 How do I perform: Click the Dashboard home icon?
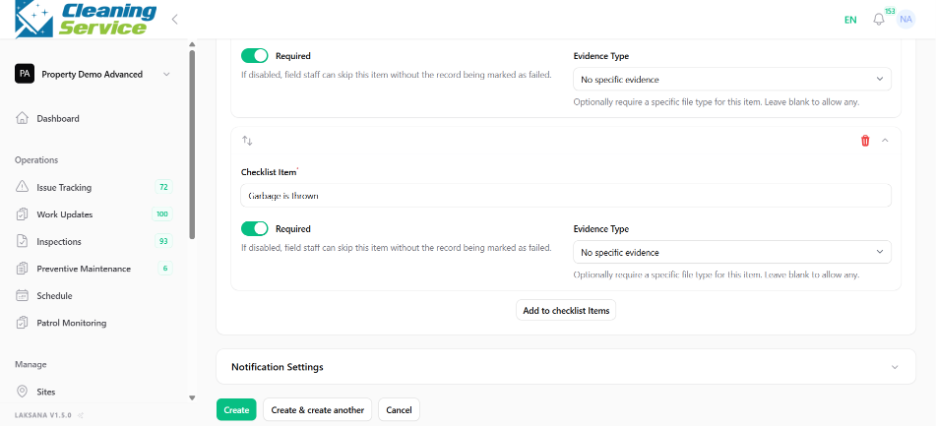[x=22, y=118]
